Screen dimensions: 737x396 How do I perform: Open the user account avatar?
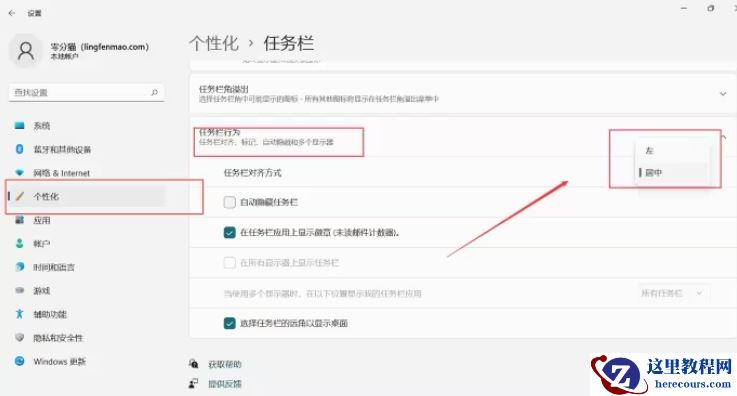coord(25,51)
